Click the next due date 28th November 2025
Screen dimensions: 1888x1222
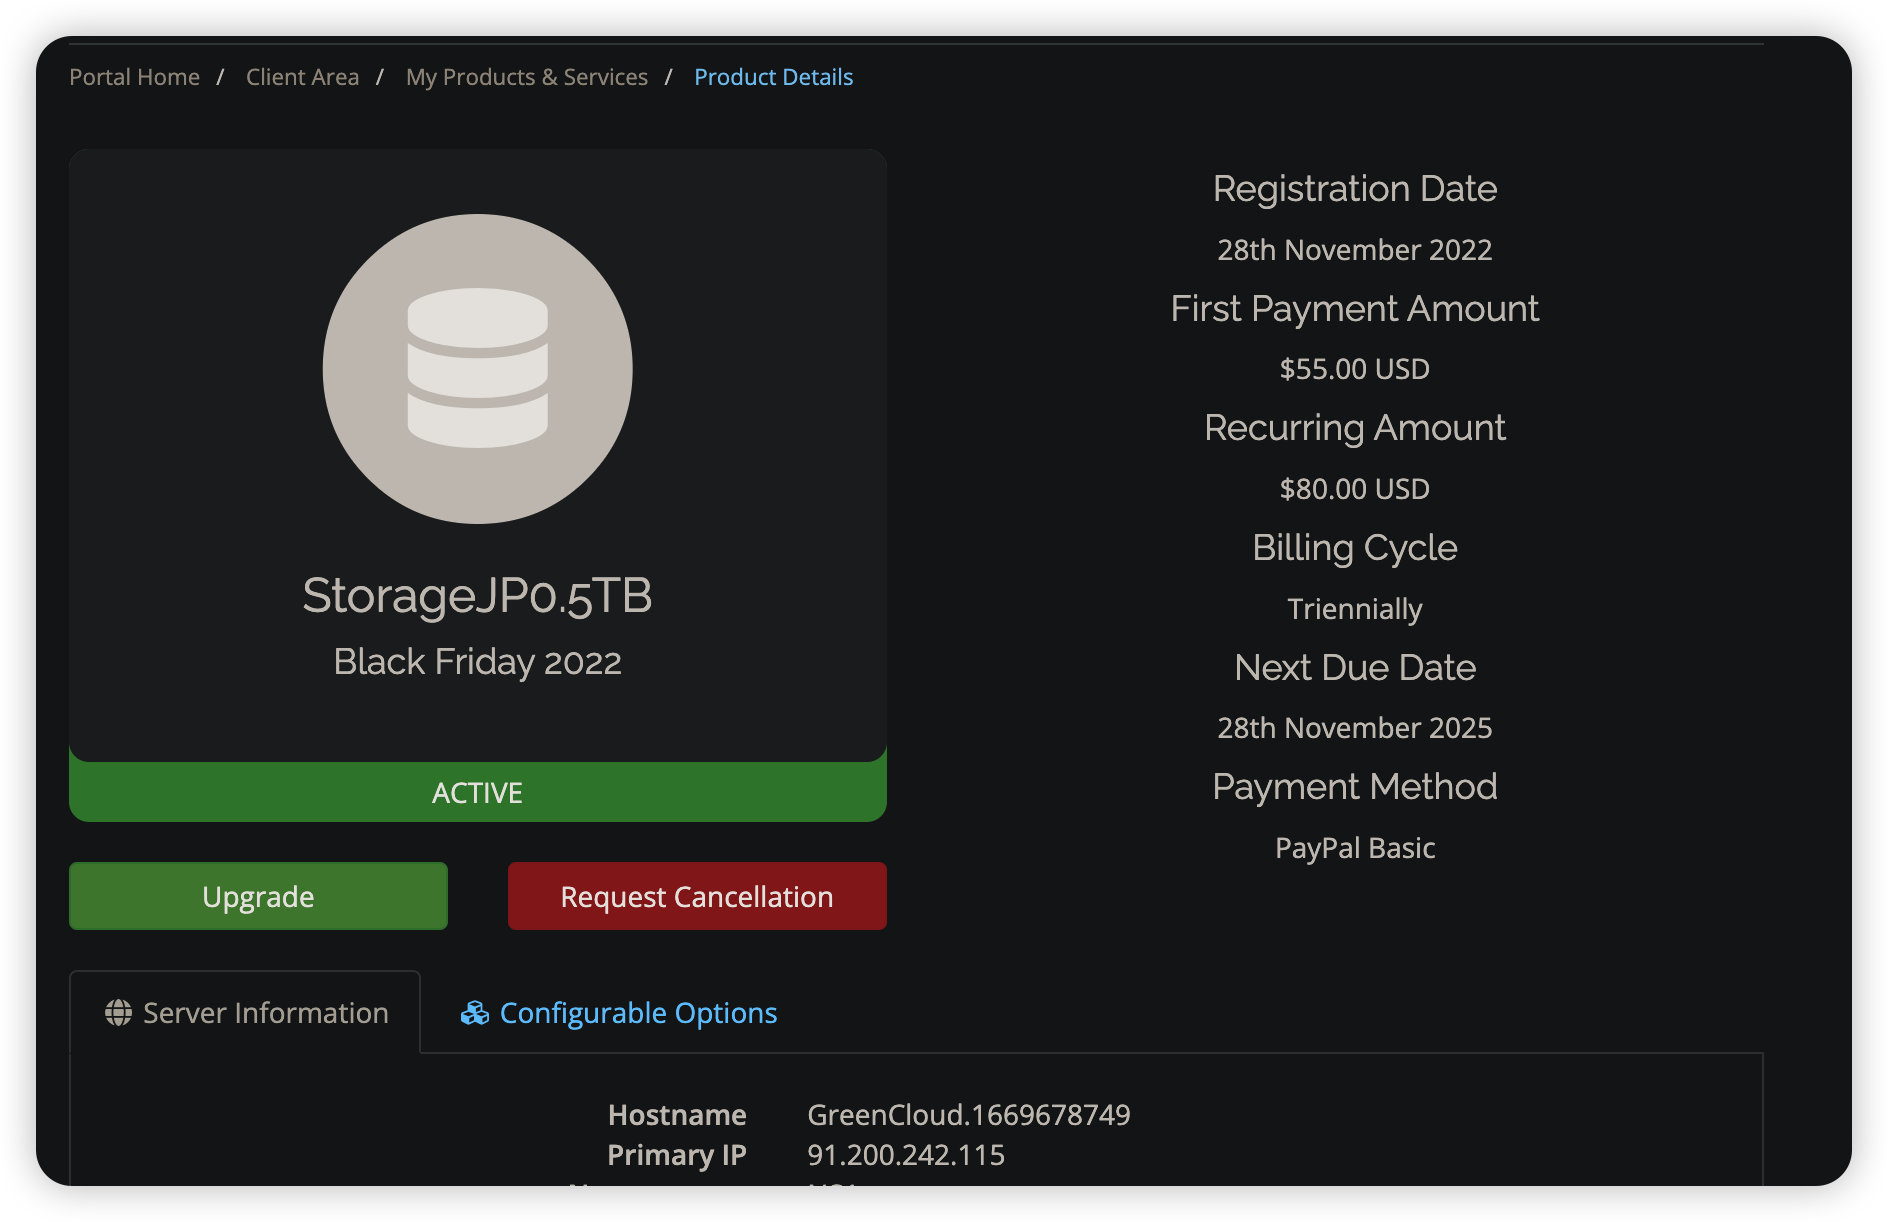click(1354, 728)
